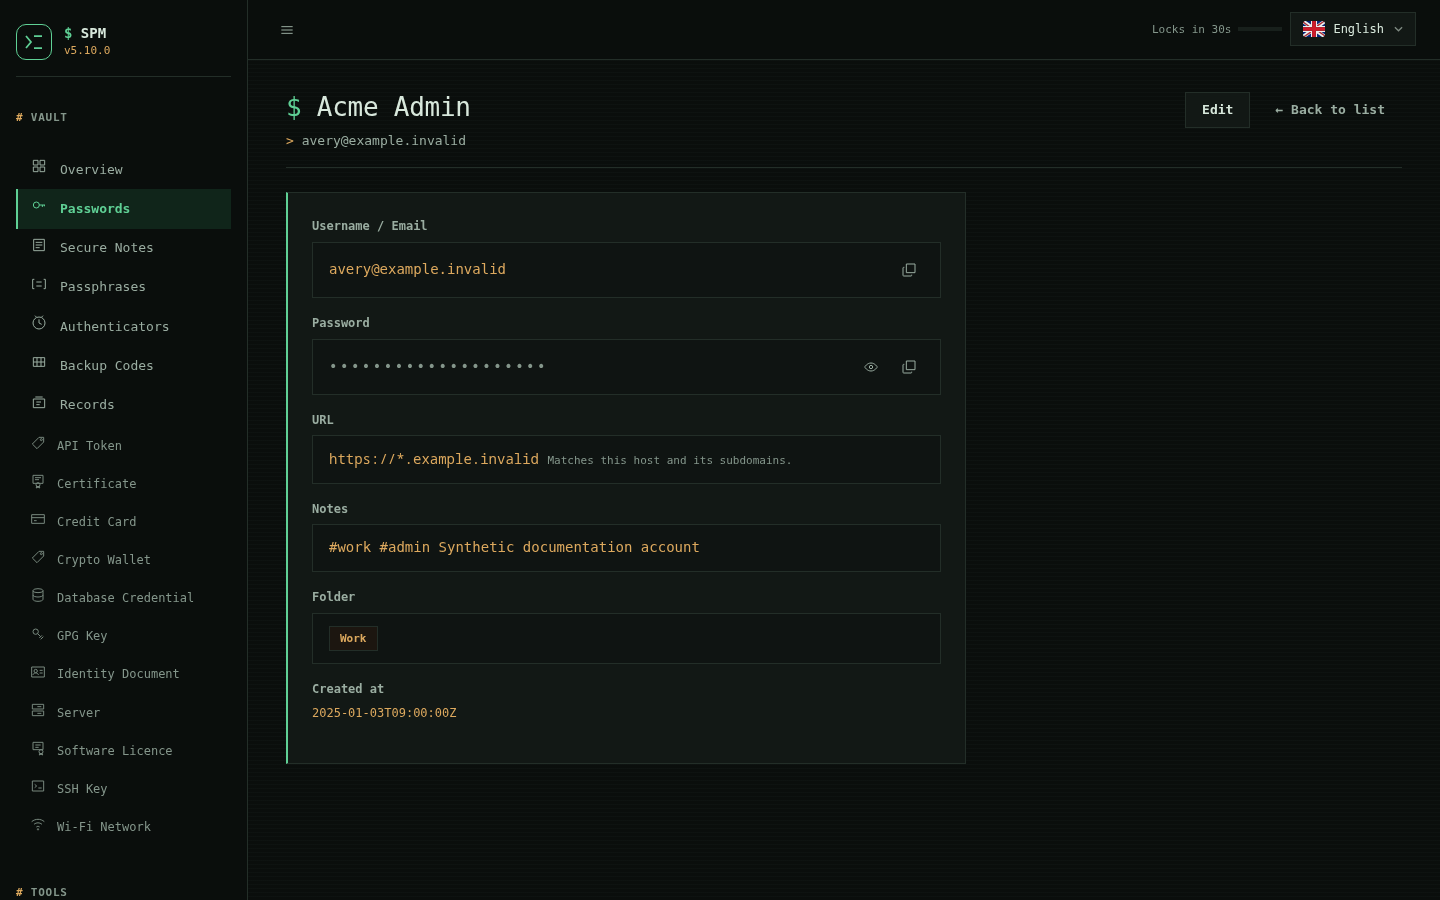Click the Edit button
Screen dimensions: 1440x900
1217,110
